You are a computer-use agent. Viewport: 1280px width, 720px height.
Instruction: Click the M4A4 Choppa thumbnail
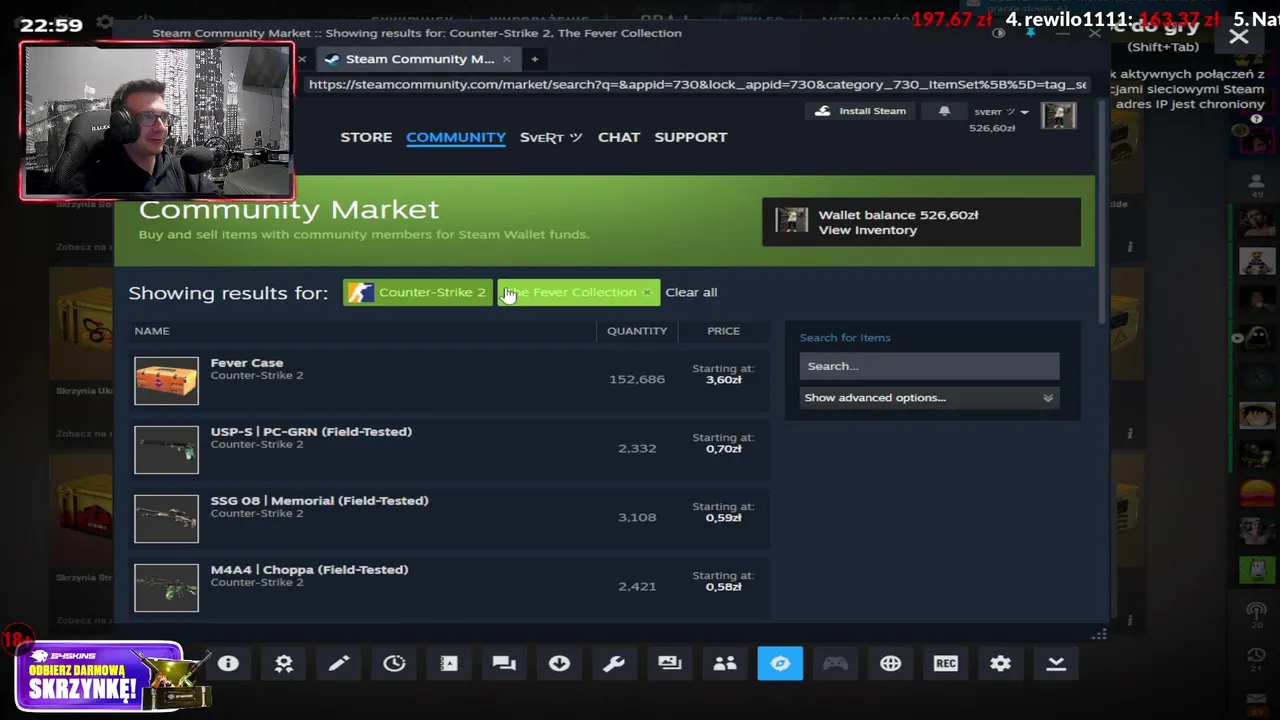tap(166, 587)
